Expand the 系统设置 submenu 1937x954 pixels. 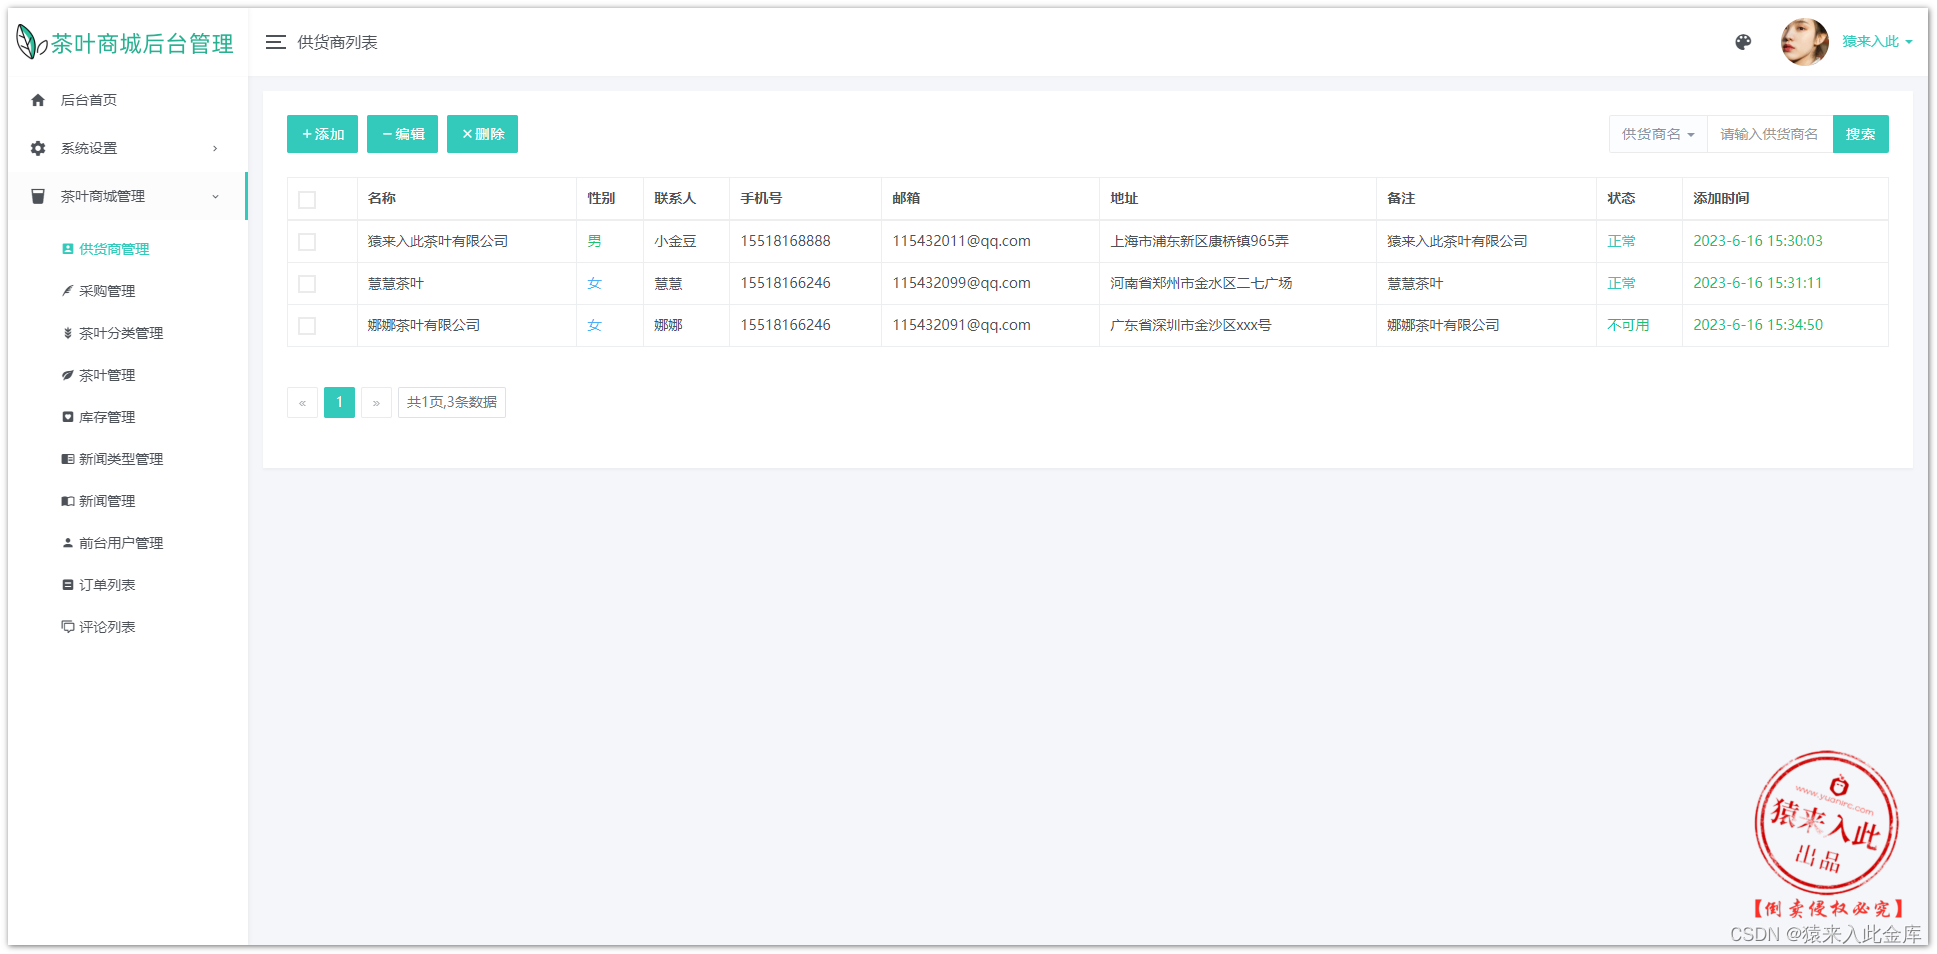(x=120, y=147)
